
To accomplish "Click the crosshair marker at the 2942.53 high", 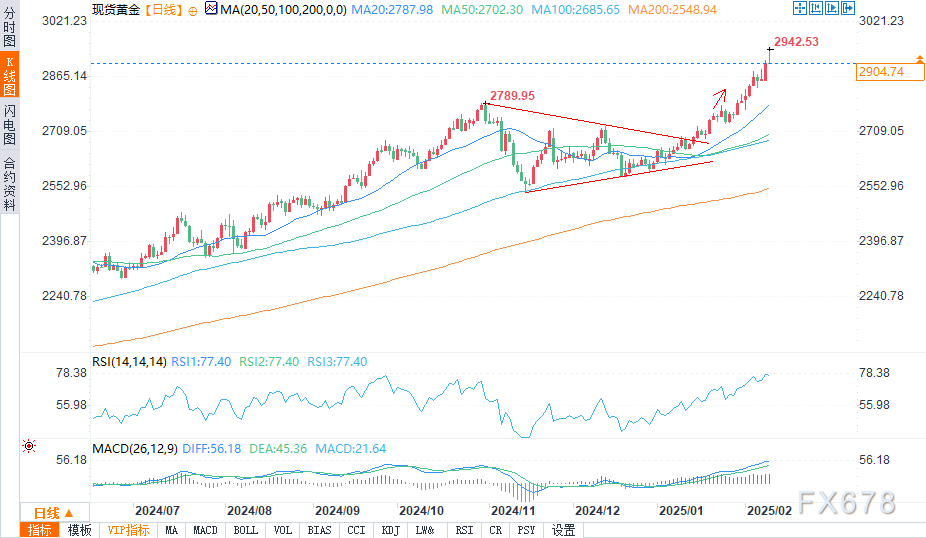I will (x=769, y=49).
